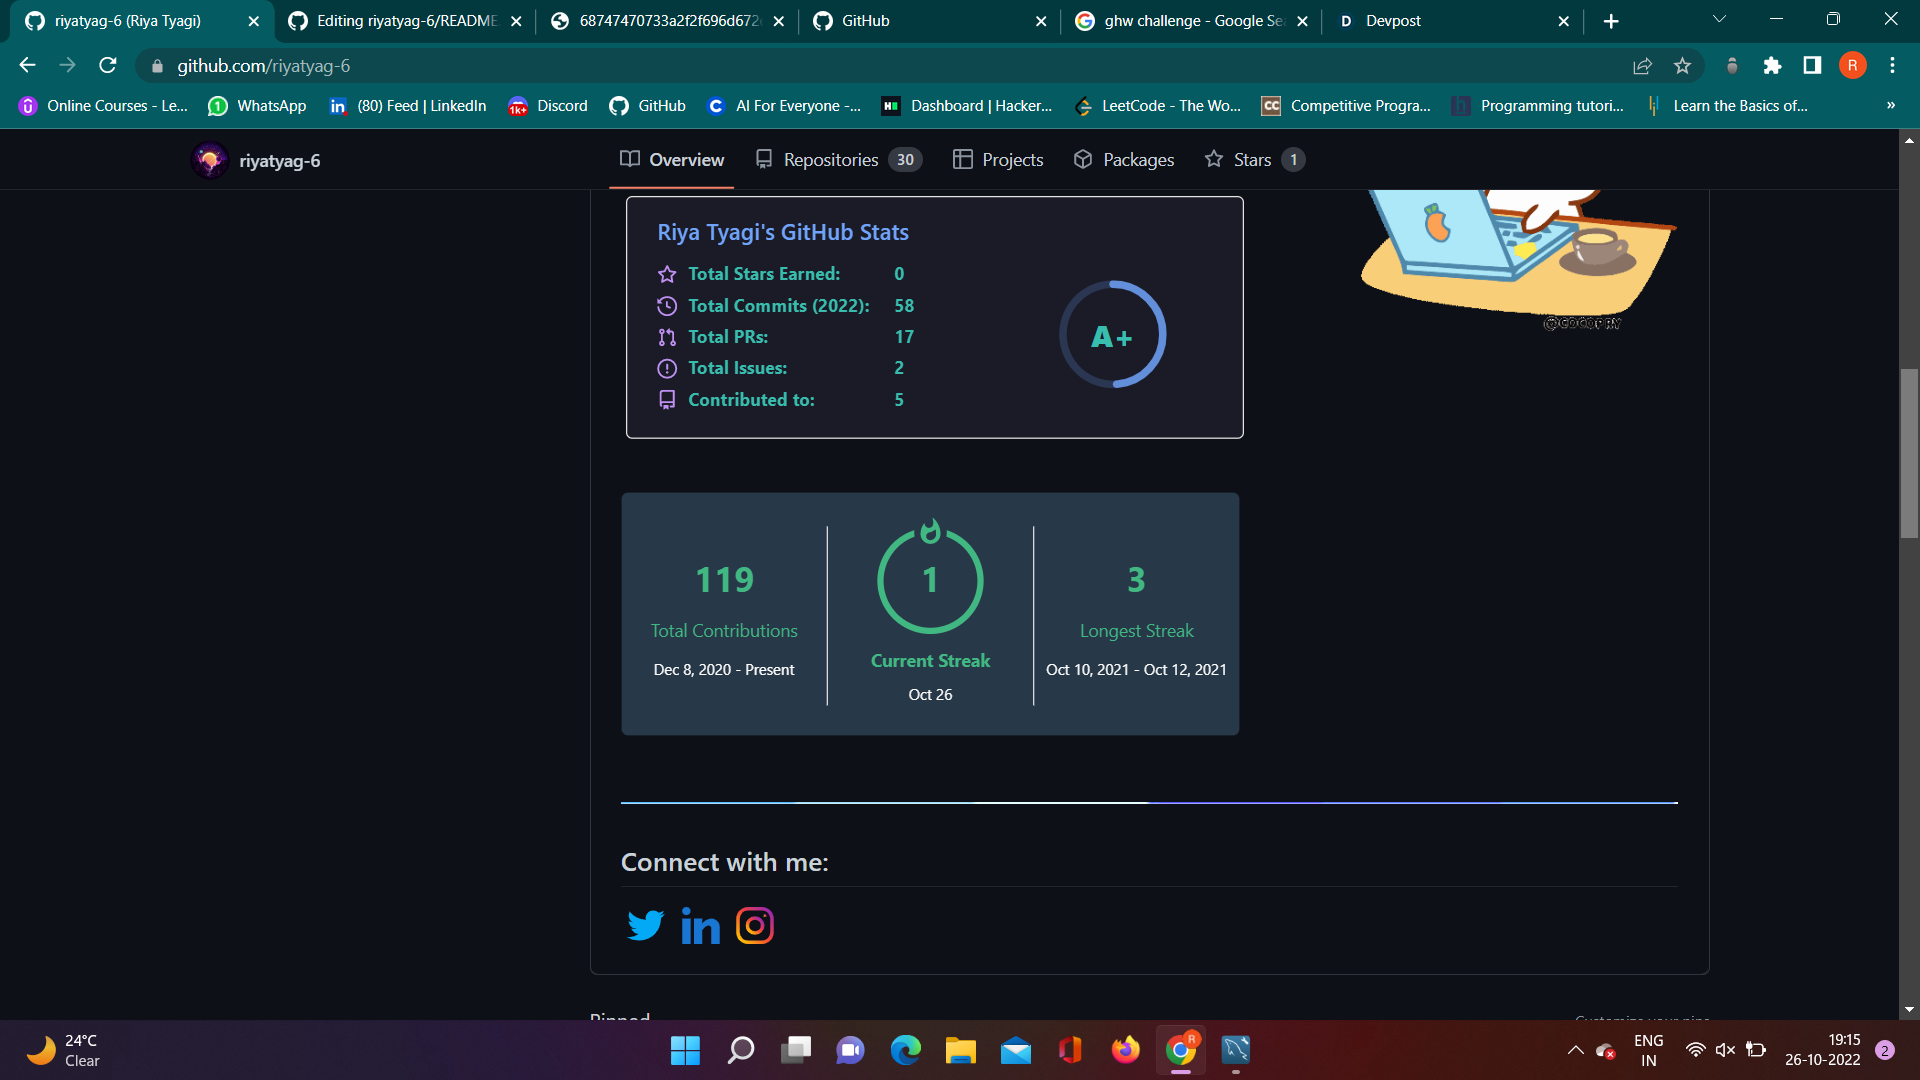Viewport: 1920px width, 1080px height.
Task: Open the Chrome extensions puzzle icon
Action: (1772, 66)
